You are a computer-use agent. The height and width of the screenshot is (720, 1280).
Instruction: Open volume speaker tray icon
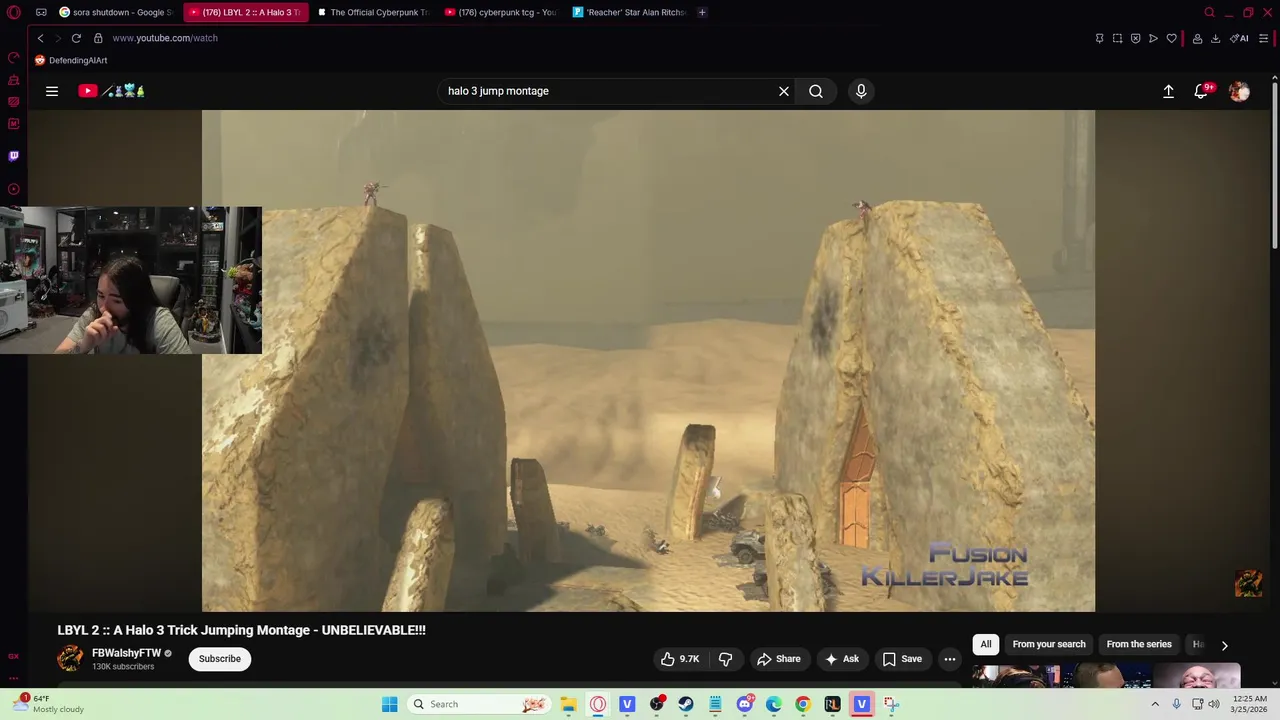(x=1214, y=704)
